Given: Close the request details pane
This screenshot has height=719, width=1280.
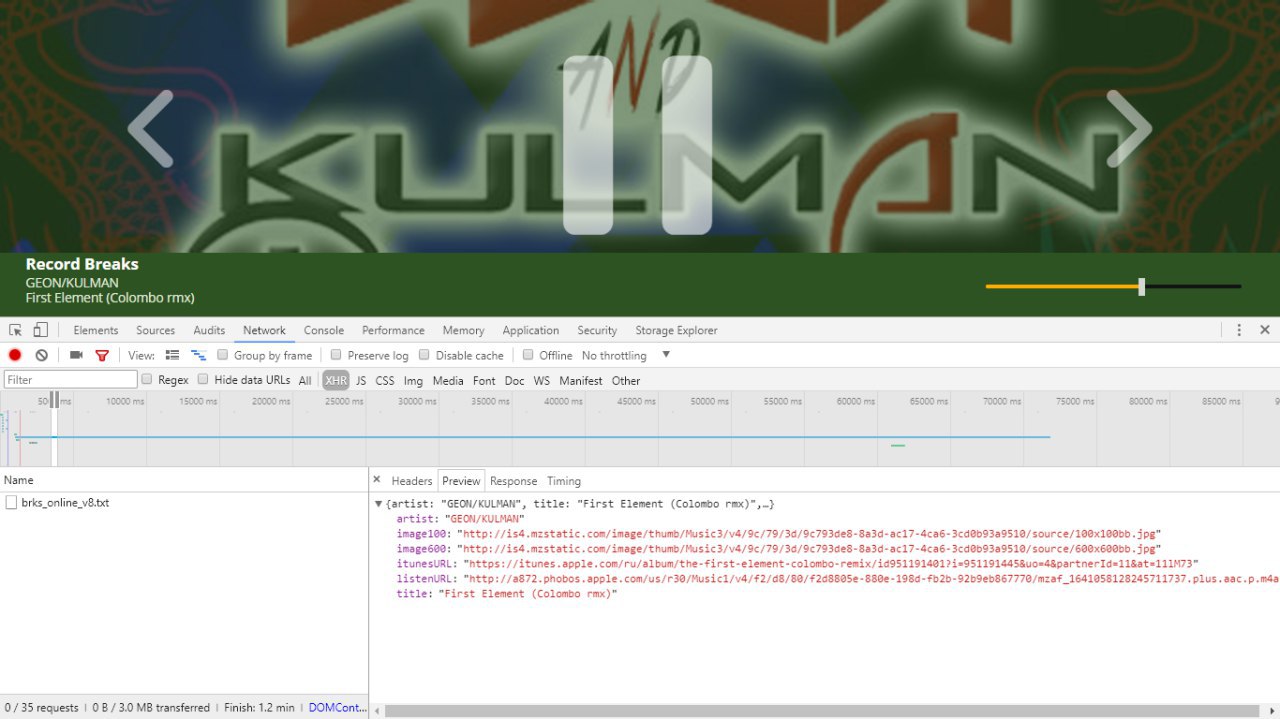Looking at the screenshot, I should coord(377,480).
